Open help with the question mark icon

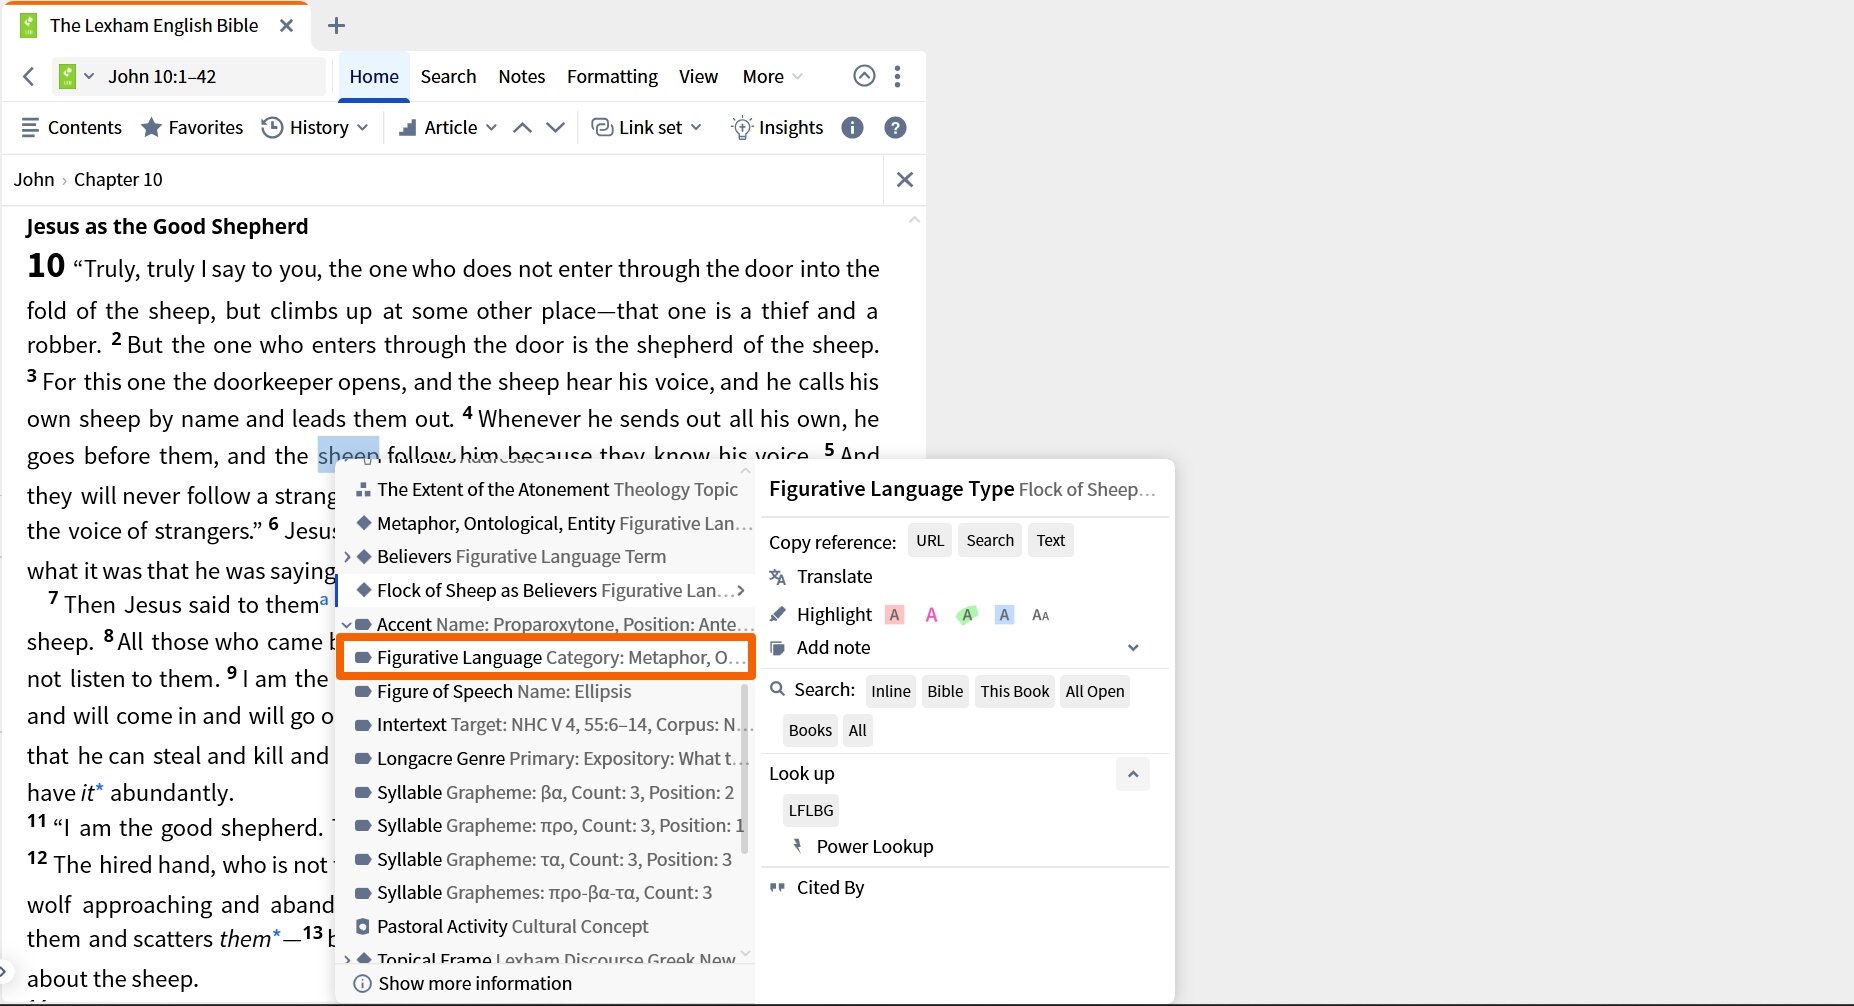[x=895, y=127]
